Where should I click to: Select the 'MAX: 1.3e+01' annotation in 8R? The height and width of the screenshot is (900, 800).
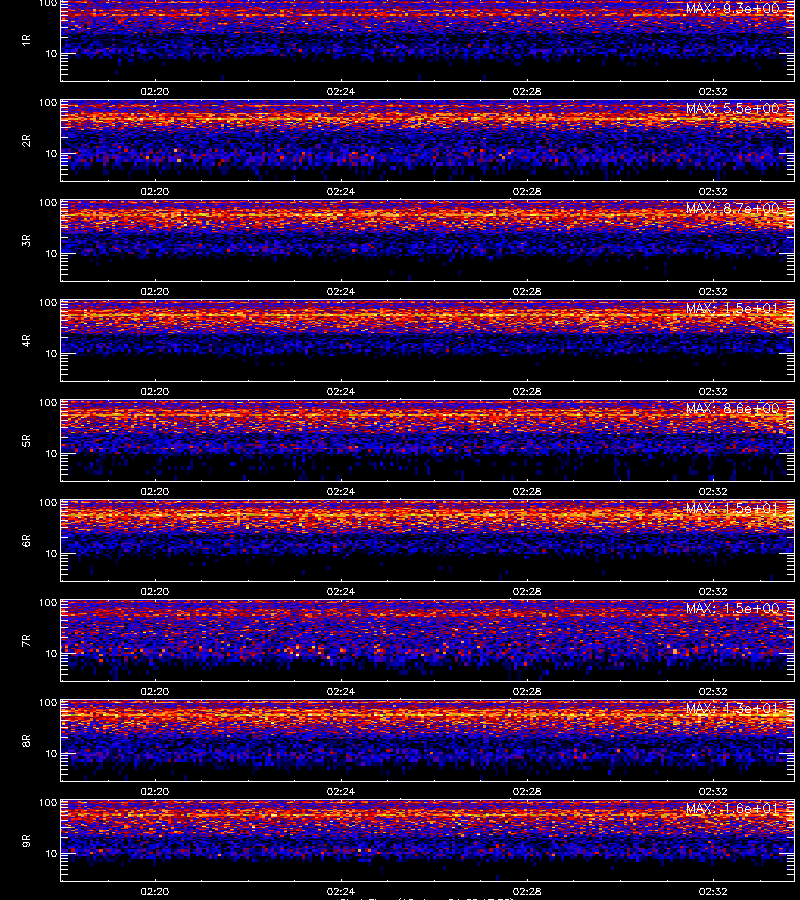732,708
